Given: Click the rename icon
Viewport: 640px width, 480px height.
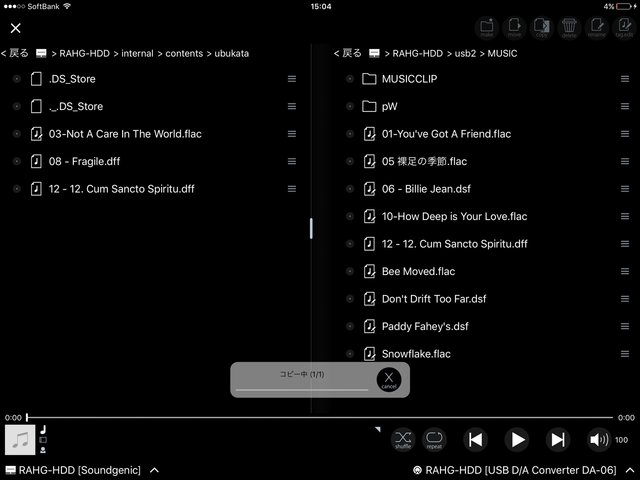Looking at the screenshot, I should tap(596, 27).
